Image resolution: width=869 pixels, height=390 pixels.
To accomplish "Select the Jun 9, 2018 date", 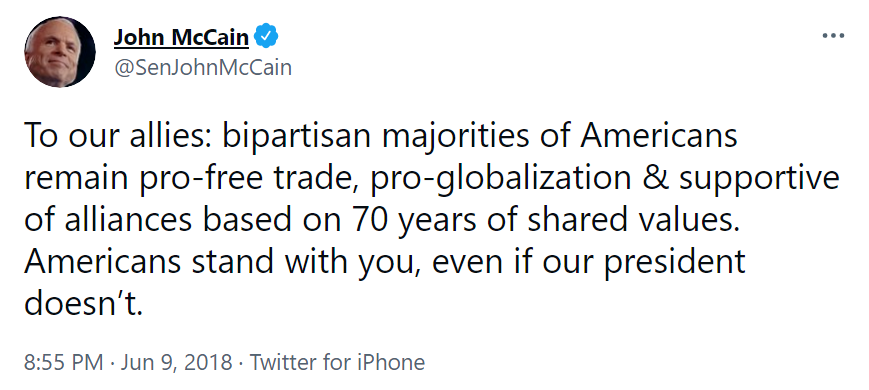I will pyautogui.click(x=176, y=362).
